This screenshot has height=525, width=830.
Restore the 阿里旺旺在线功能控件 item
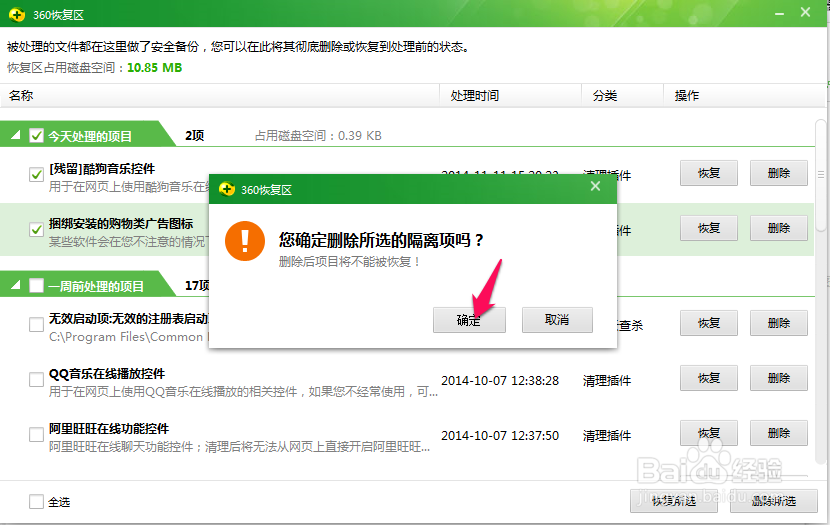point(709,433)
